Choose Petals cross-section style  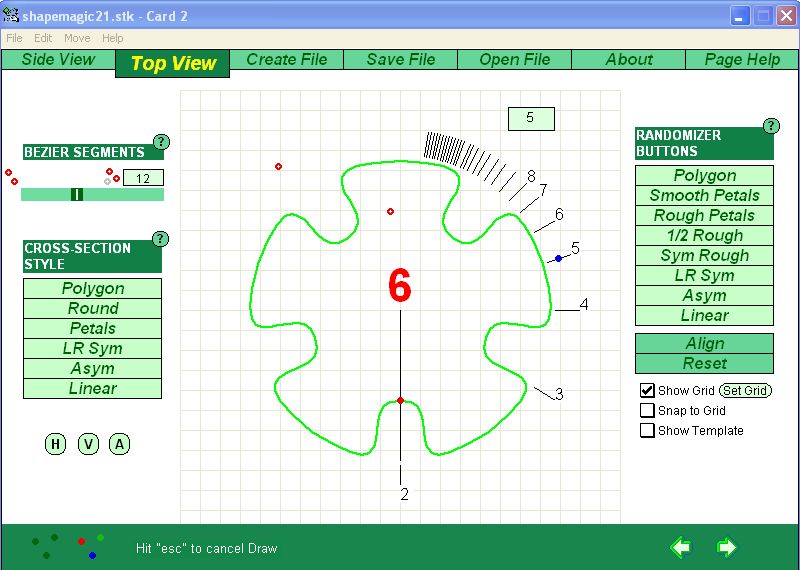click(92, 328)
